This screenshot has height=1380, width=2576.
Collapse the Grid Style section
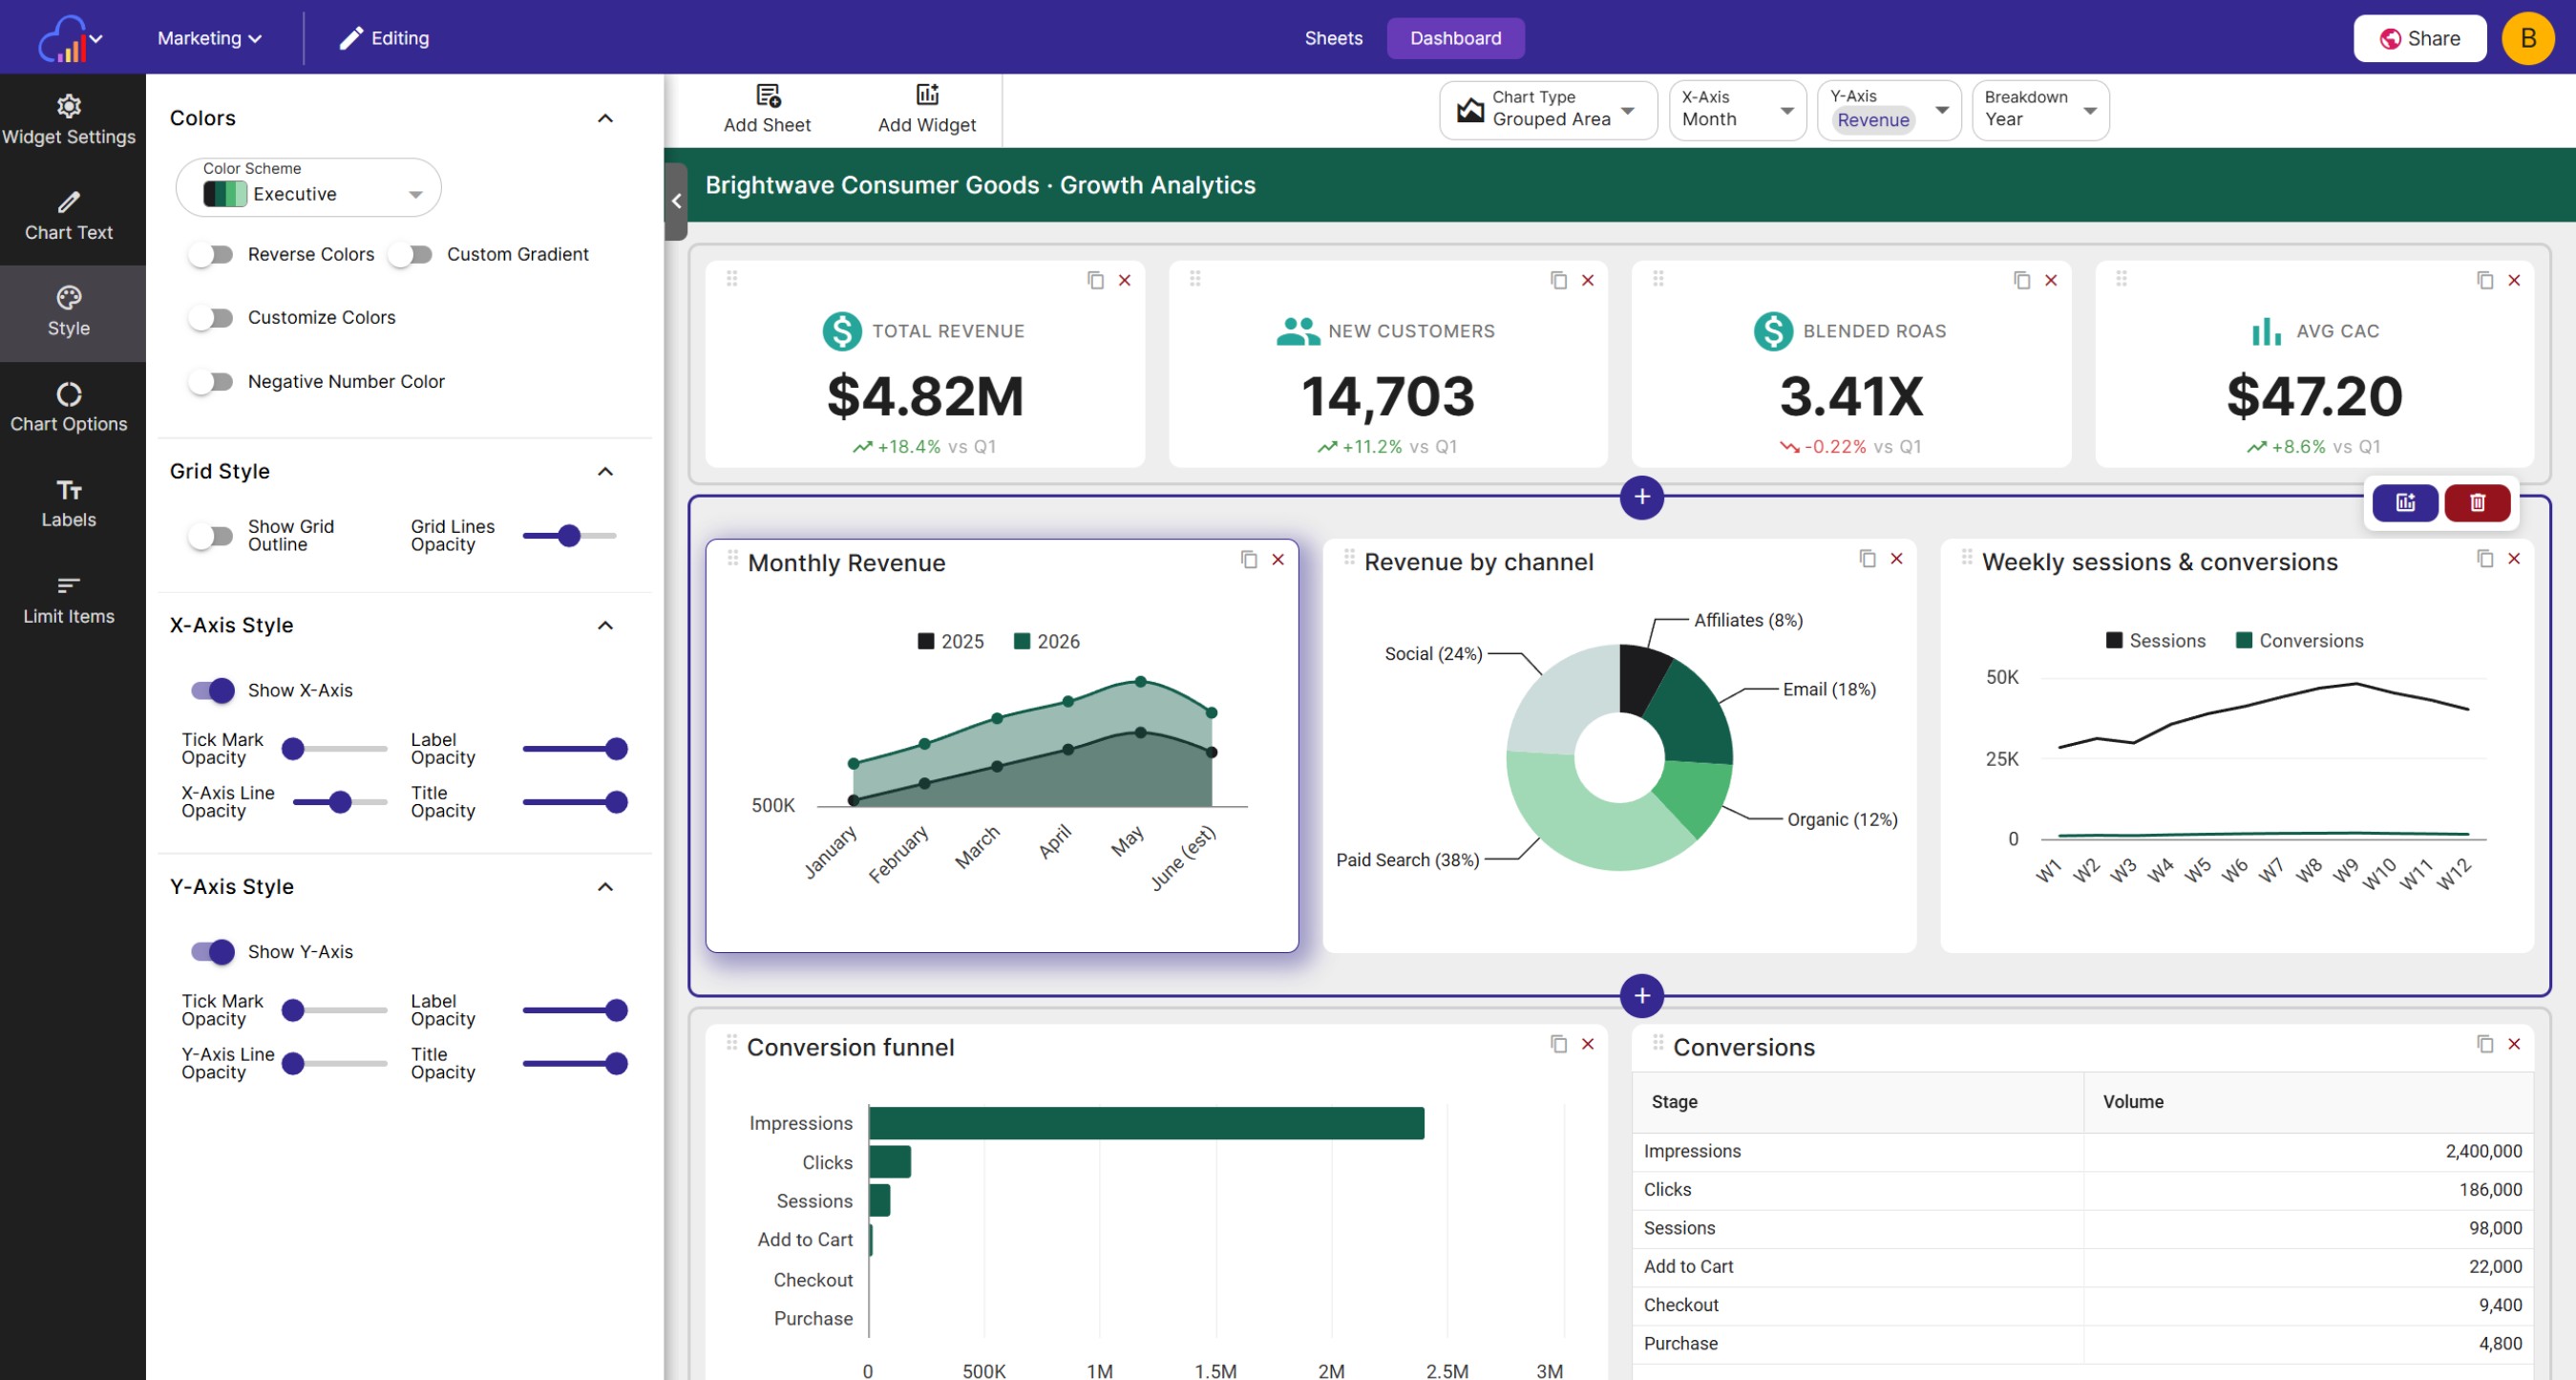pos(605,471)
